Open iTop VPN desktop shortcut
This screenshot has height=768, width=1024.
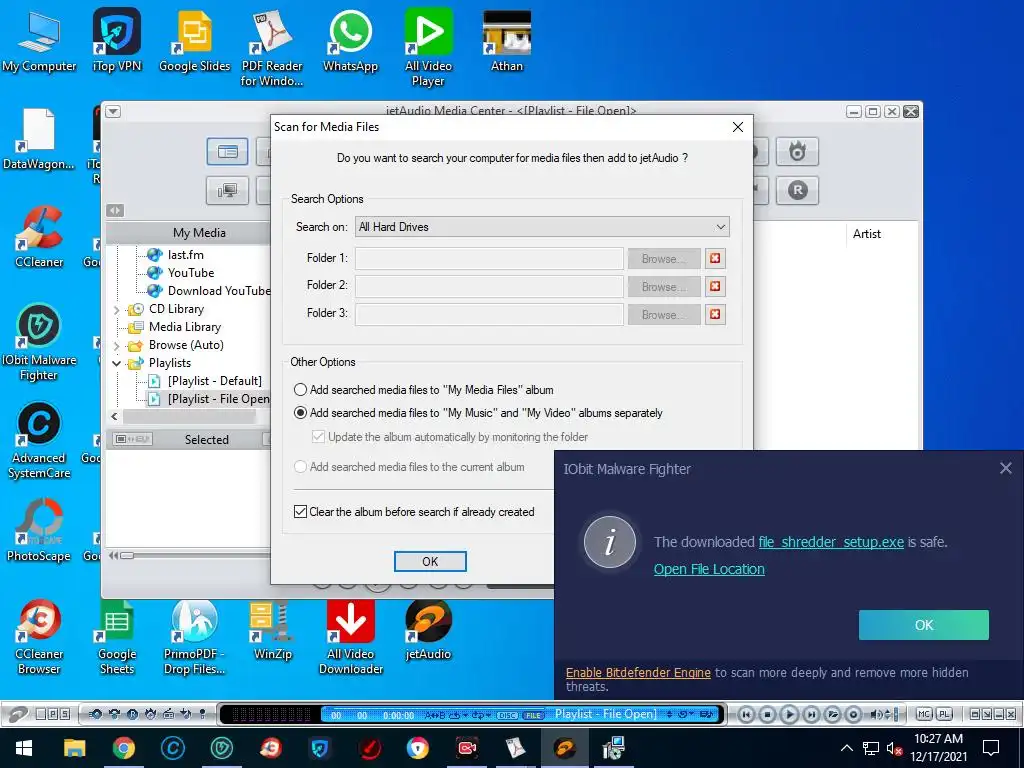tap(117, 40)
